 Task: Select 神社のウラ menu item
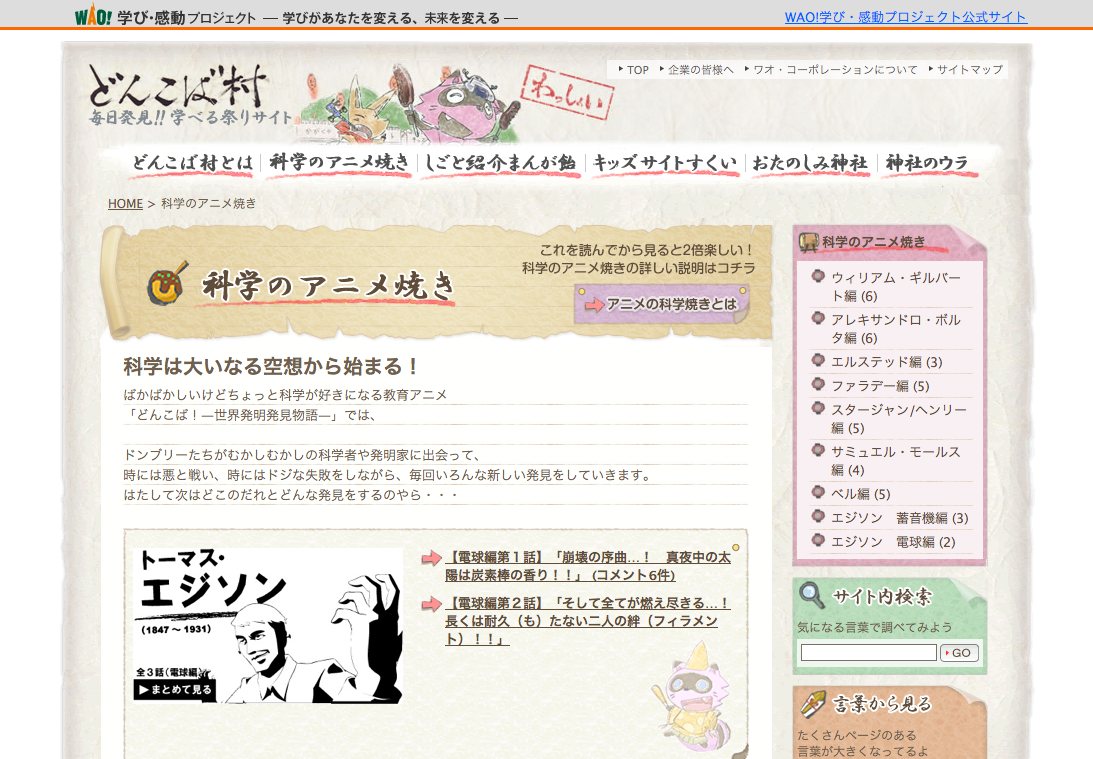927,163
